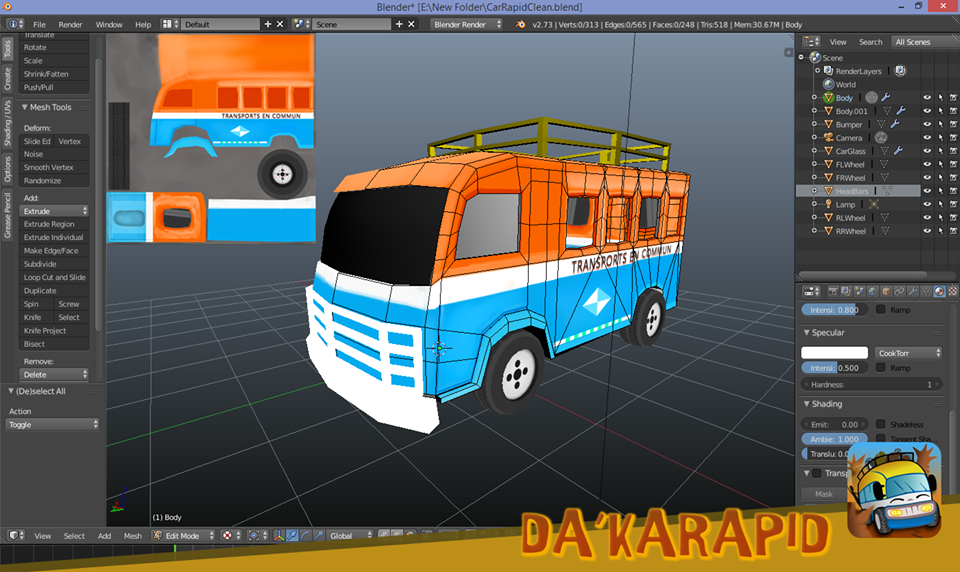Open the Scene properties tab icon
This screenshot has height=572, width=960.
point(859,291)
